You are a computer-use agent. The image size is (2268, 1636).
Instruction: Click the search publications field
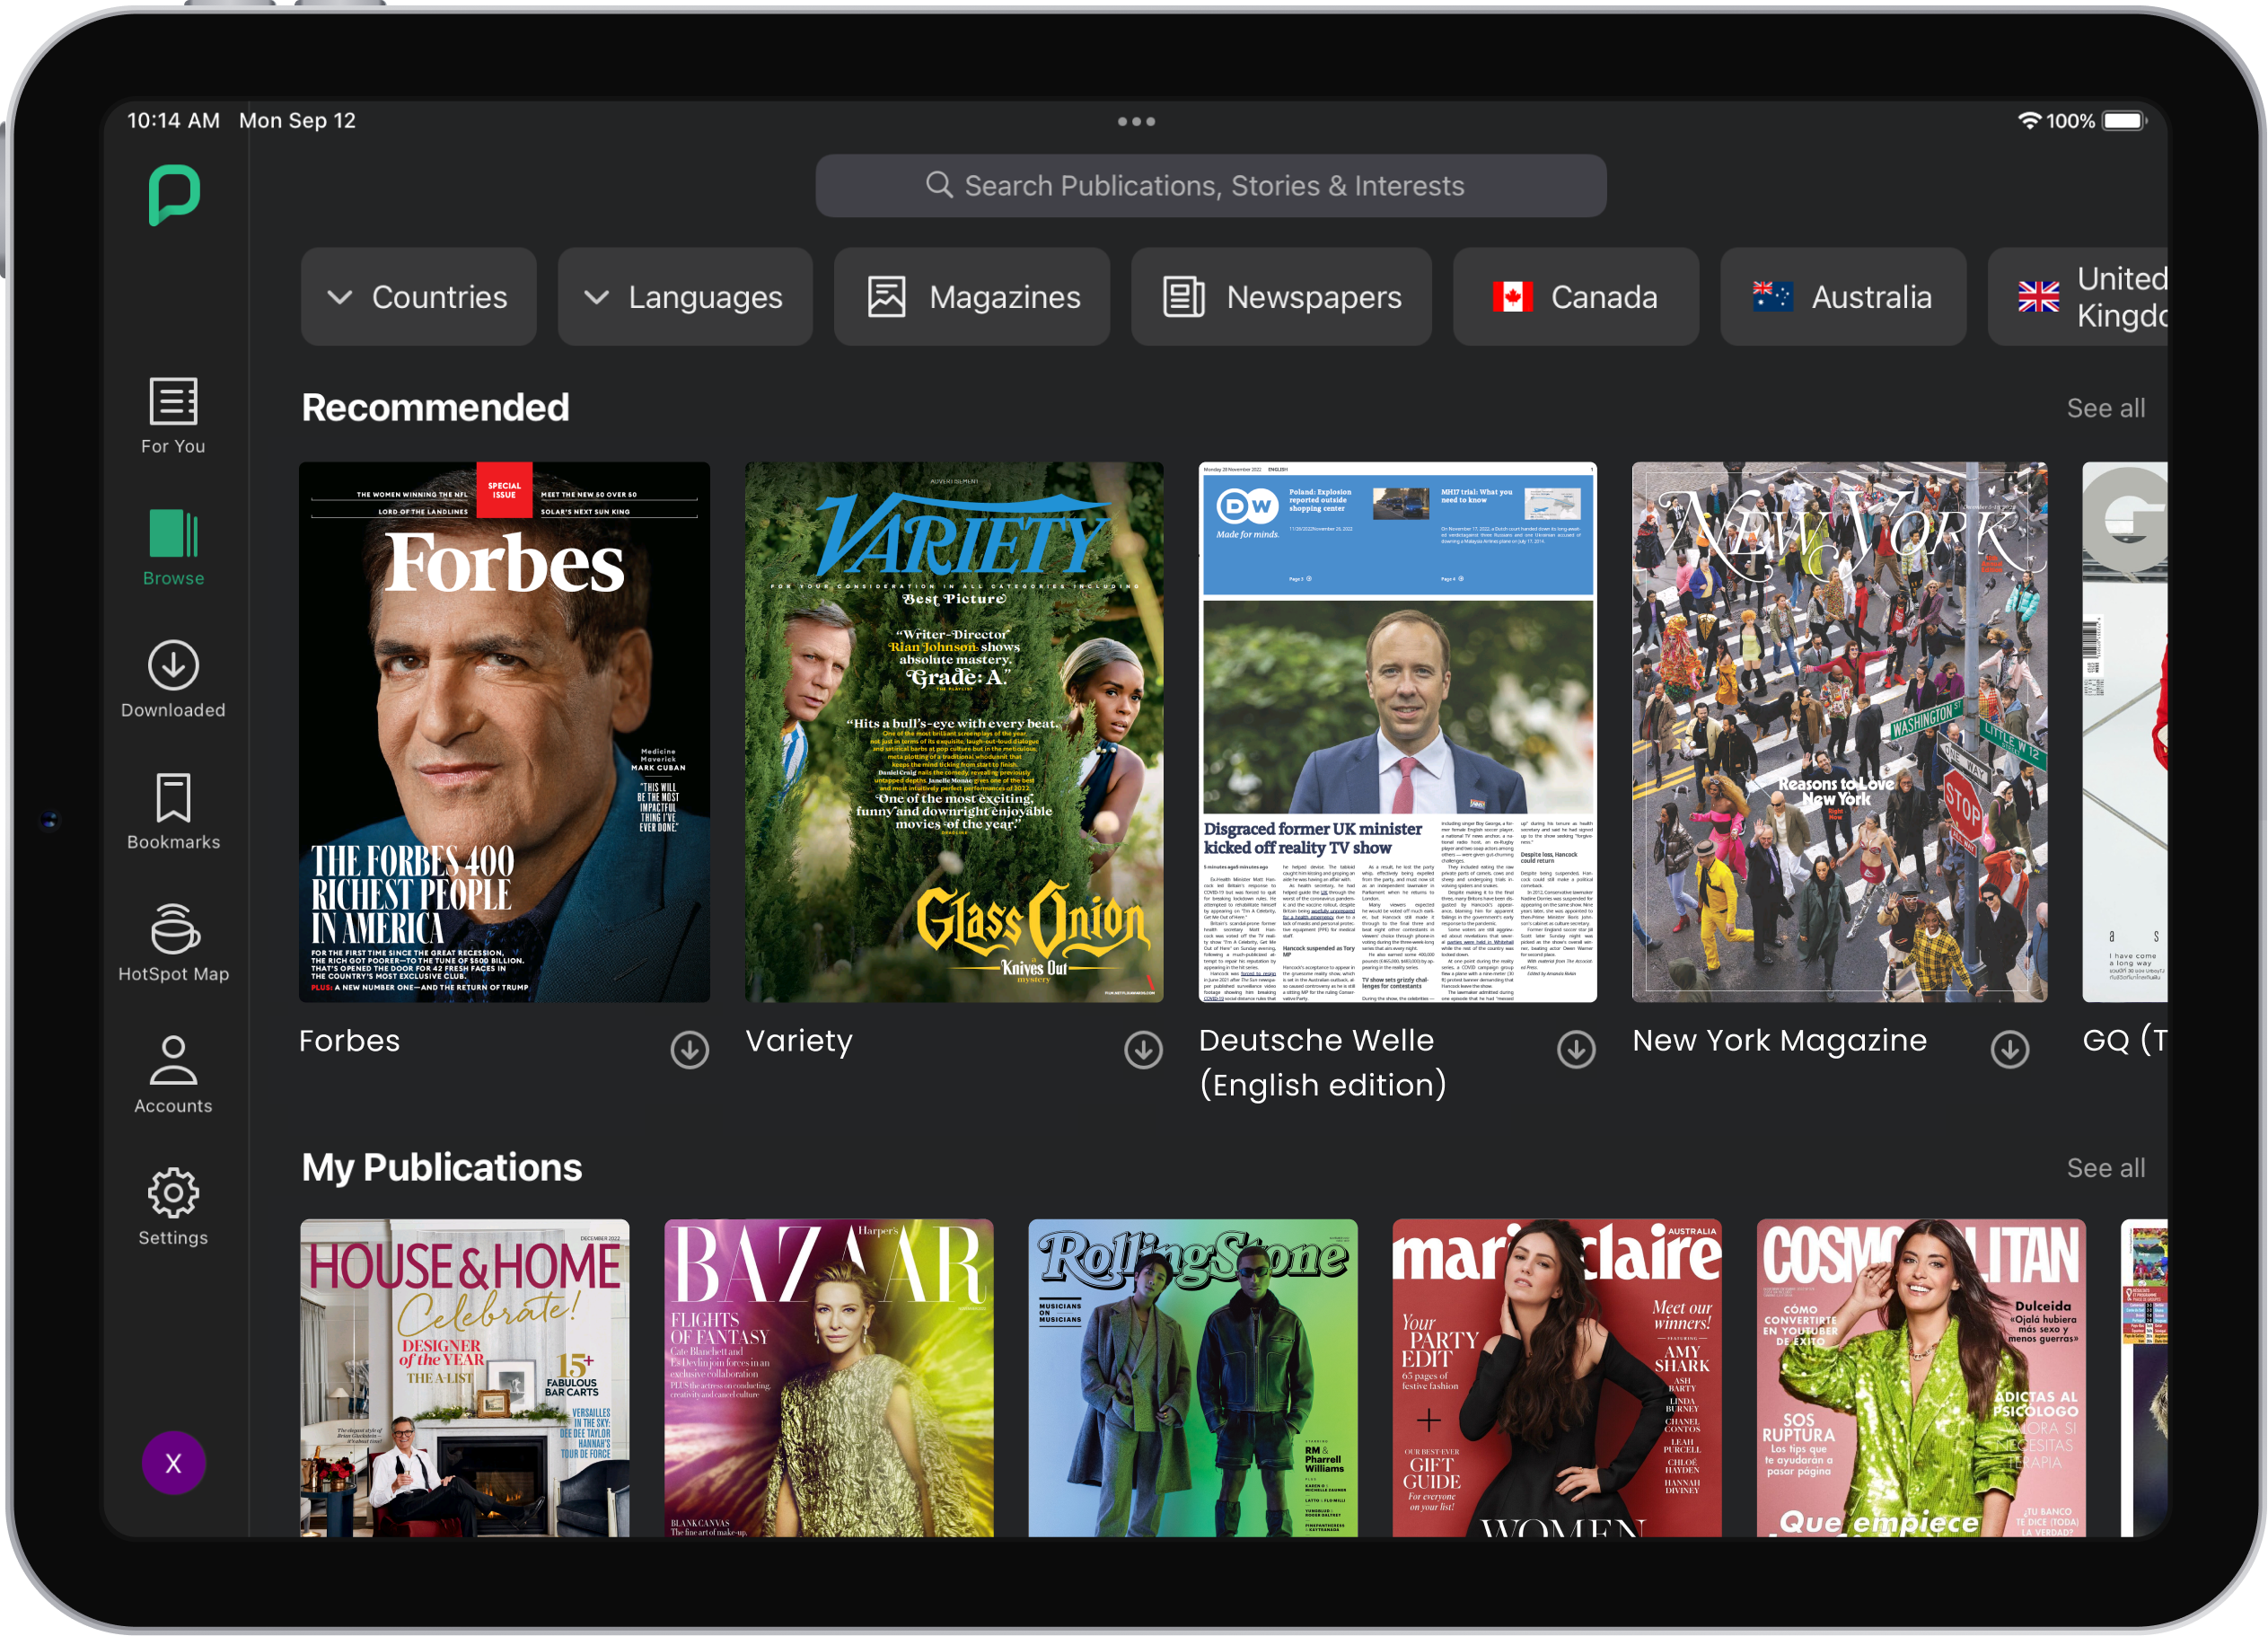pos(1211,186)
